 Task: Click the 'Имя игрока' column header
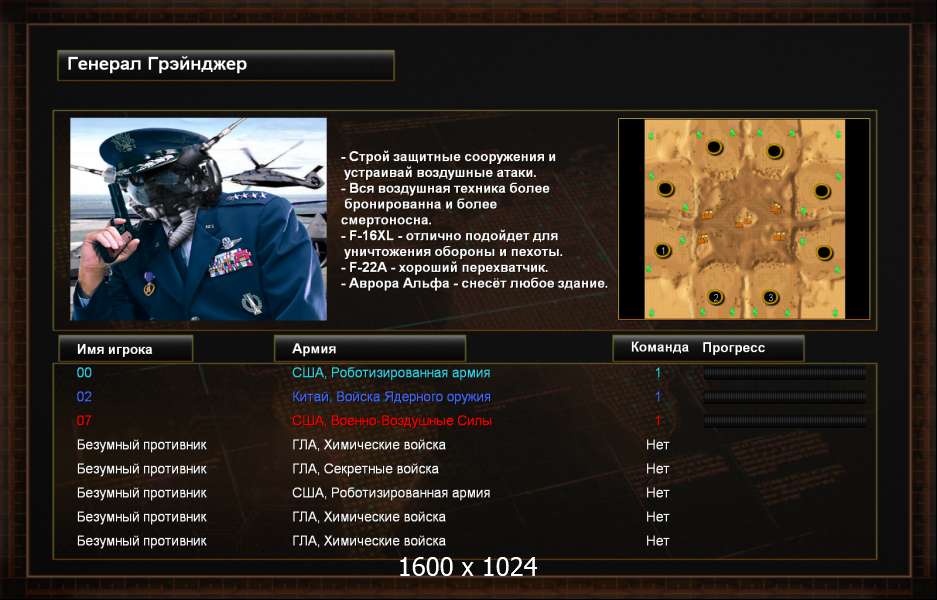tap(124, 348)
